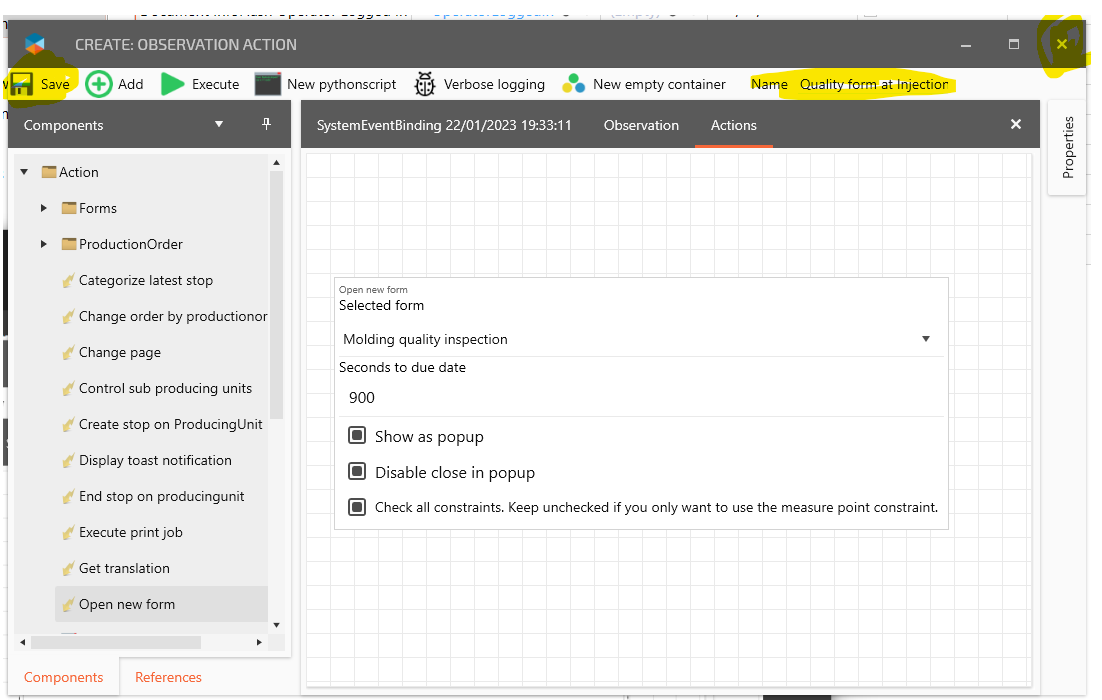
Task: Toggle Disable close in popup checkbox
Action: (357, 472)
